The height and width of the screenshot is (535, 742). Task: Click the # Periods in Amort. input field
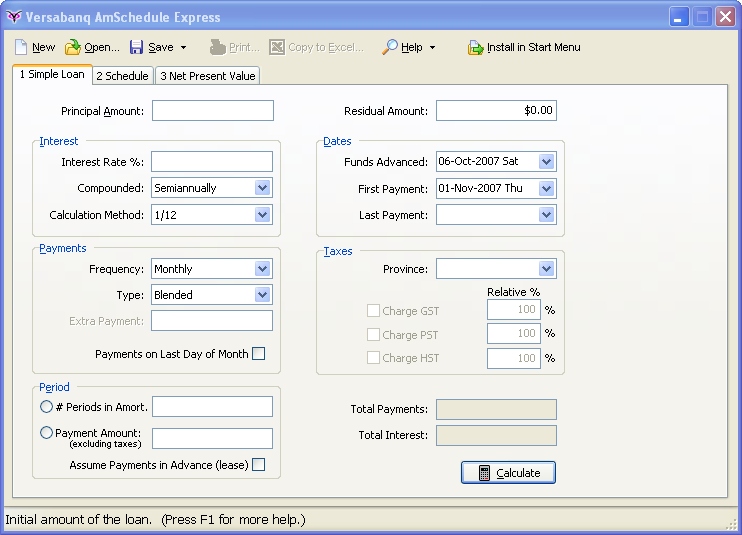[x=212, y=407]
